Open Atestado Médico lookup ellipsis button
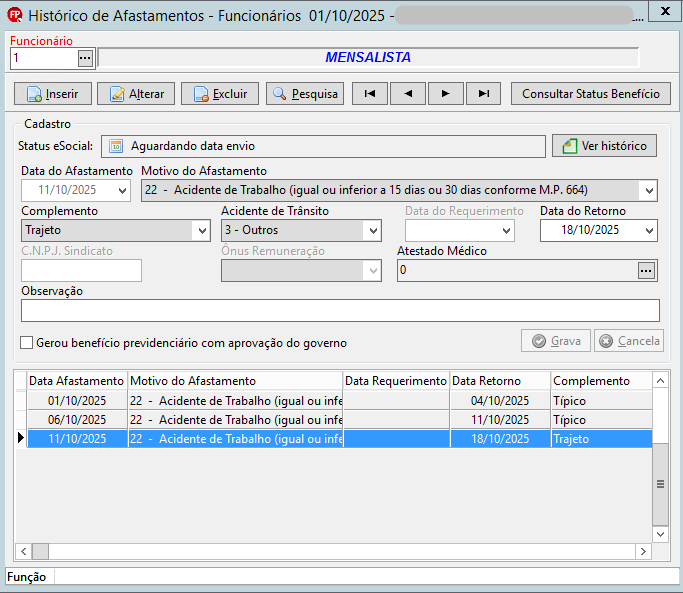Image resolution: width=683 pixels, height=593 pixels. click(x=646, y=271)
